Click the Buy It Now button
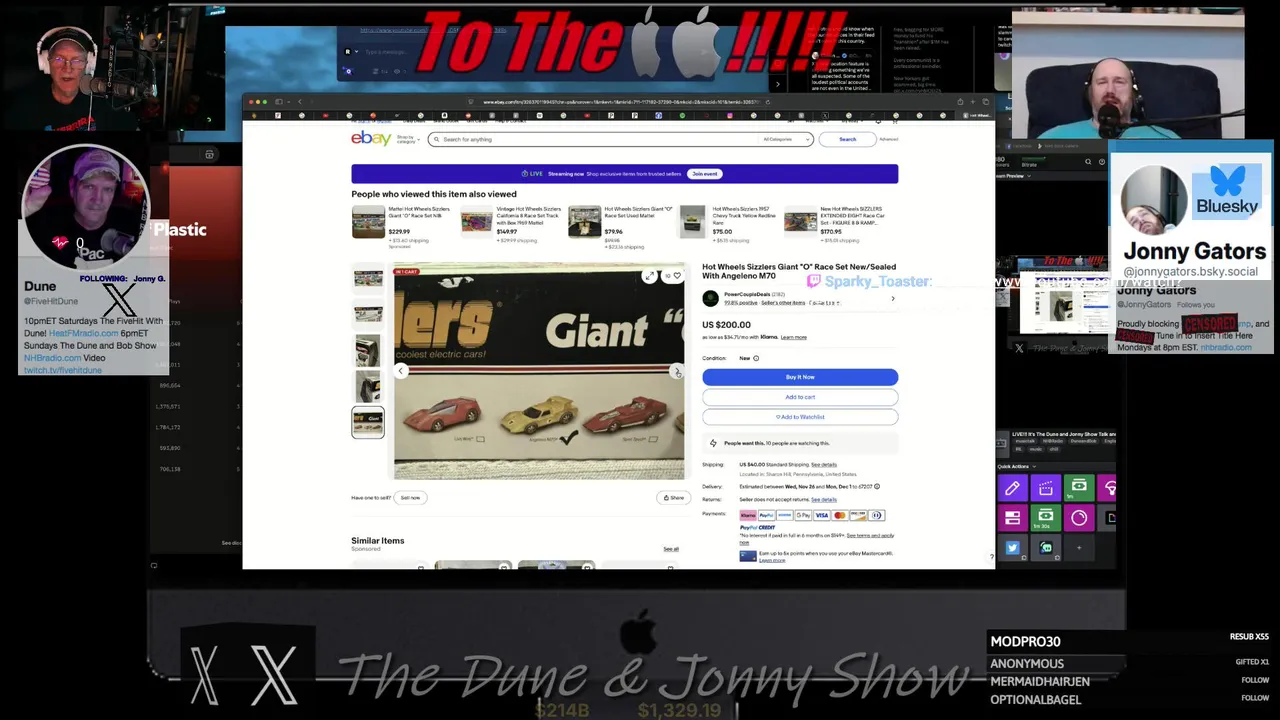The height and width of the screenshot is (720, 1280). coord(800,377)
